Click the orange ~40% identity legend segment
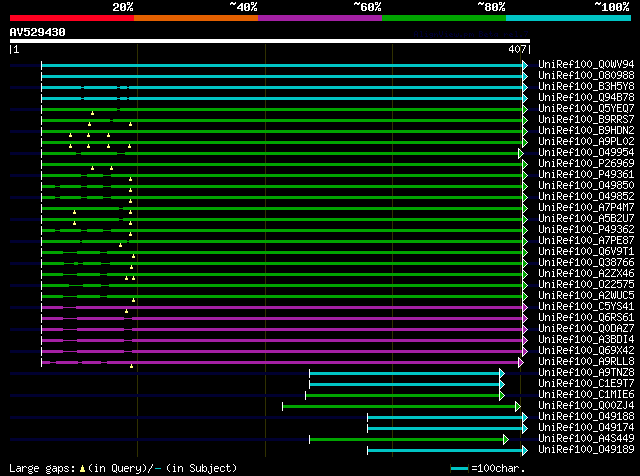Image resolution: width=640 pixels, height=476 pixels. (196, 18)
